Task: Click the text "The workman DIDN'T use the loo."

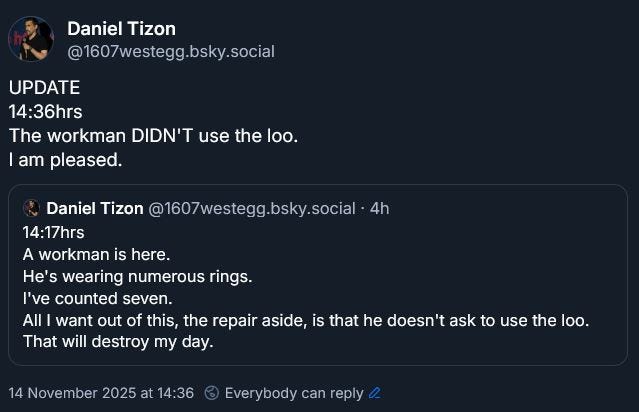Action: pyautogui.click(x=153, y=135)
